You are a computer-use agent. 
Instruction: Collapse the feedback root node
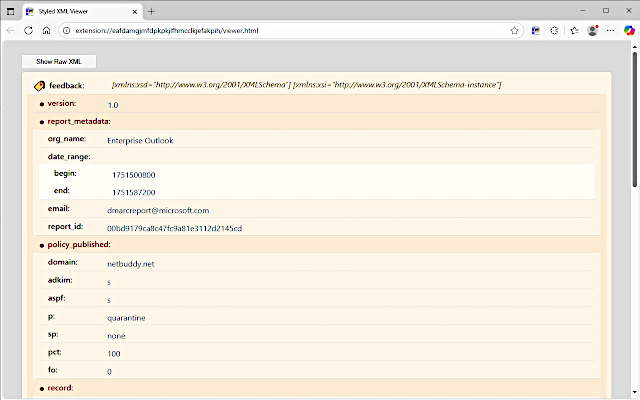point(67,86)
